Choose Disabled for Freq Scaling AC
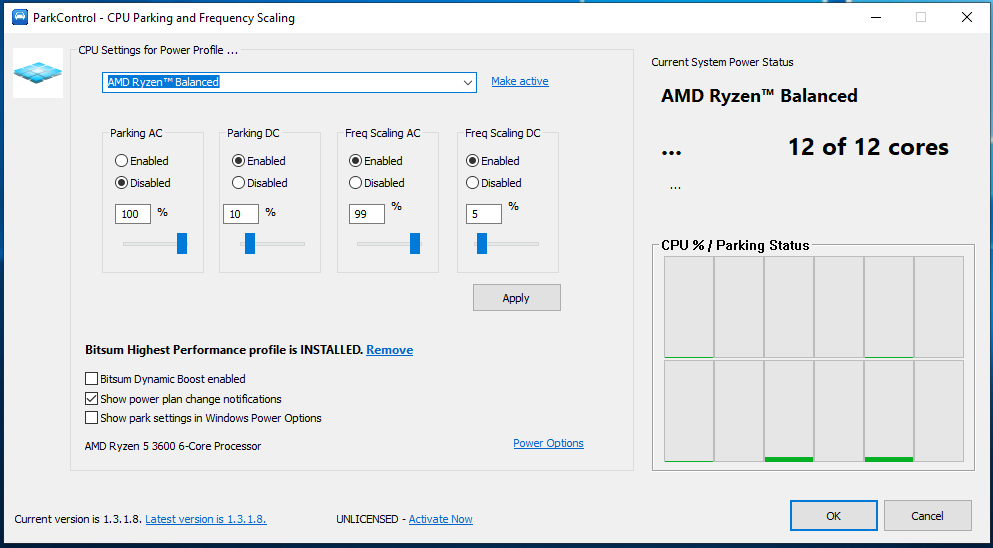 pos(356,183)
